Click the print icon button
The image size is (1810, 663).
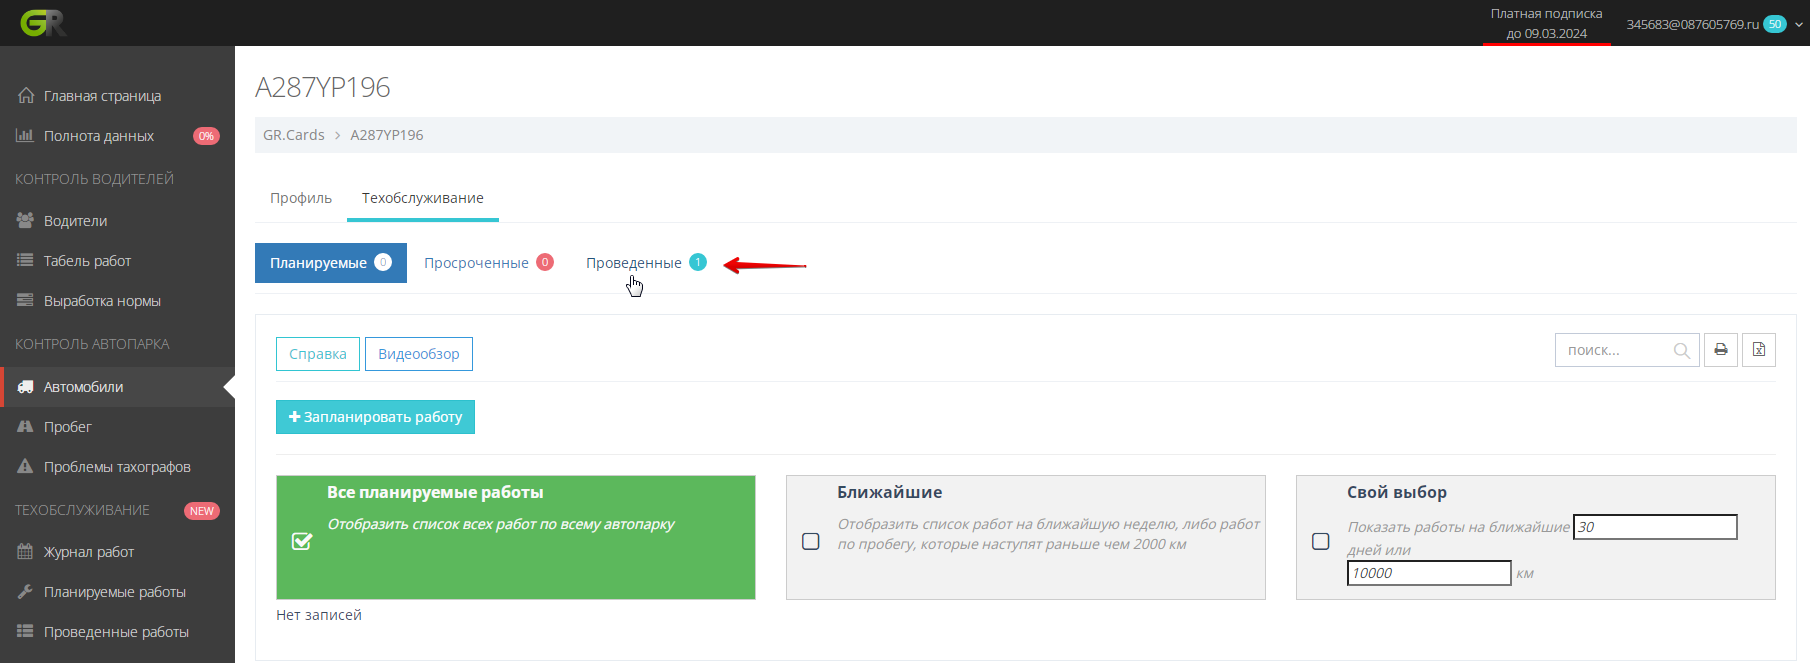pos(1720,350)
